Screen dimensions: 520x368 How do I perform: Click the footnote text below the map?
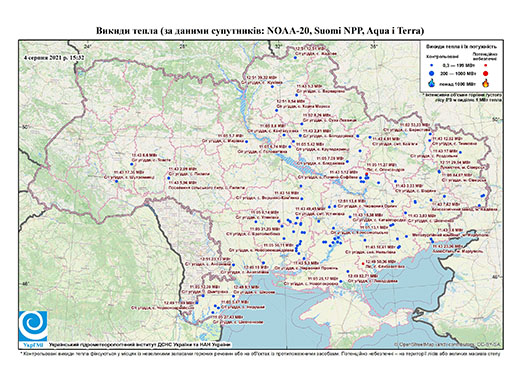tap(260, 353)
